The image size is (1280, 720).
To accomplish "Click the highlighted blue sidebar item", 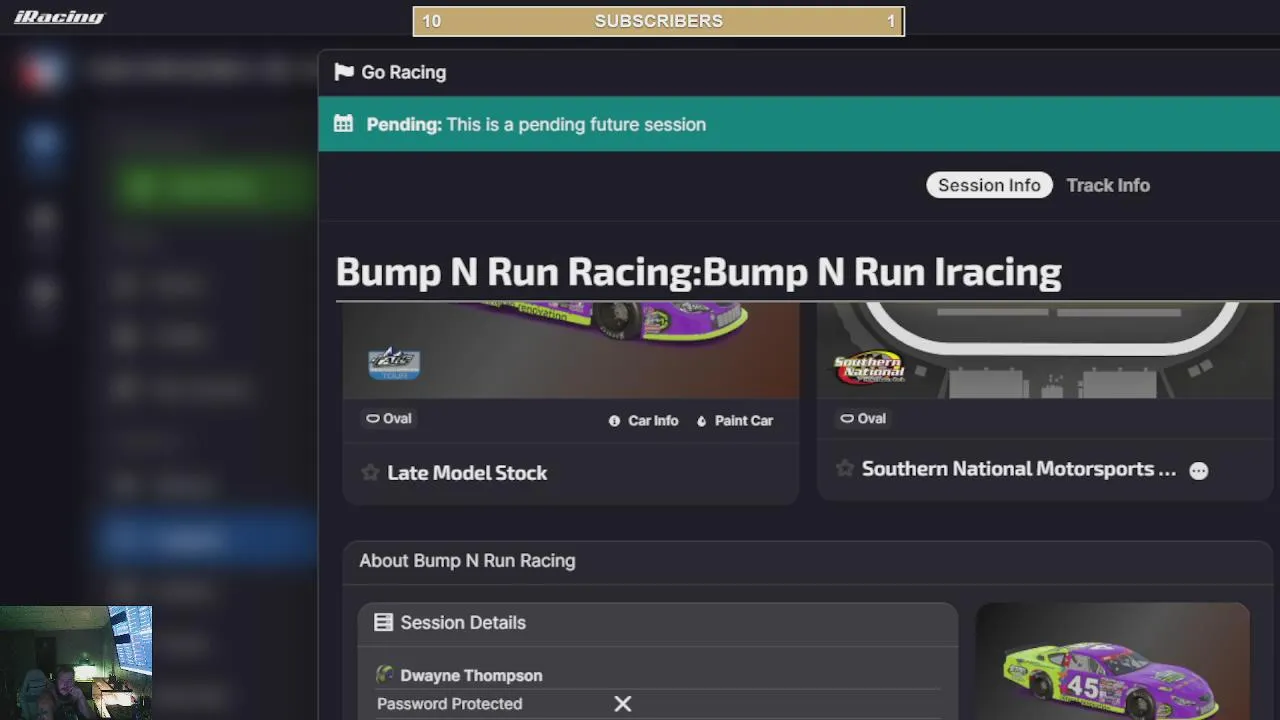I will tap(208, 539).
